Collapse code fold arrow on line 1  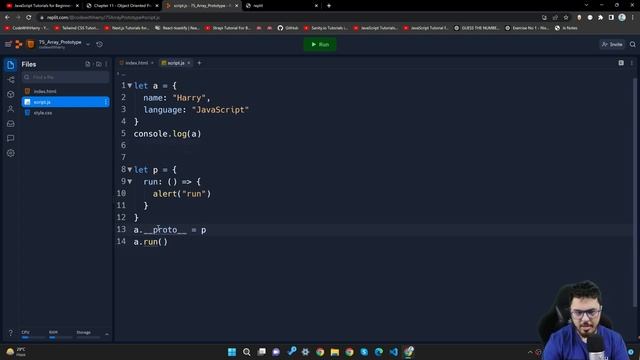click(130, 86)
